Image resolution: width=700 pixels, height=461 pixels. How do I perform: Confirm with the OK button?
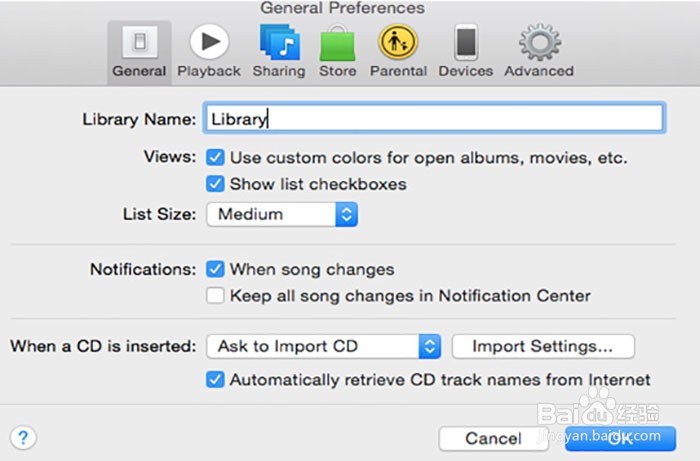tap(620, 438)
